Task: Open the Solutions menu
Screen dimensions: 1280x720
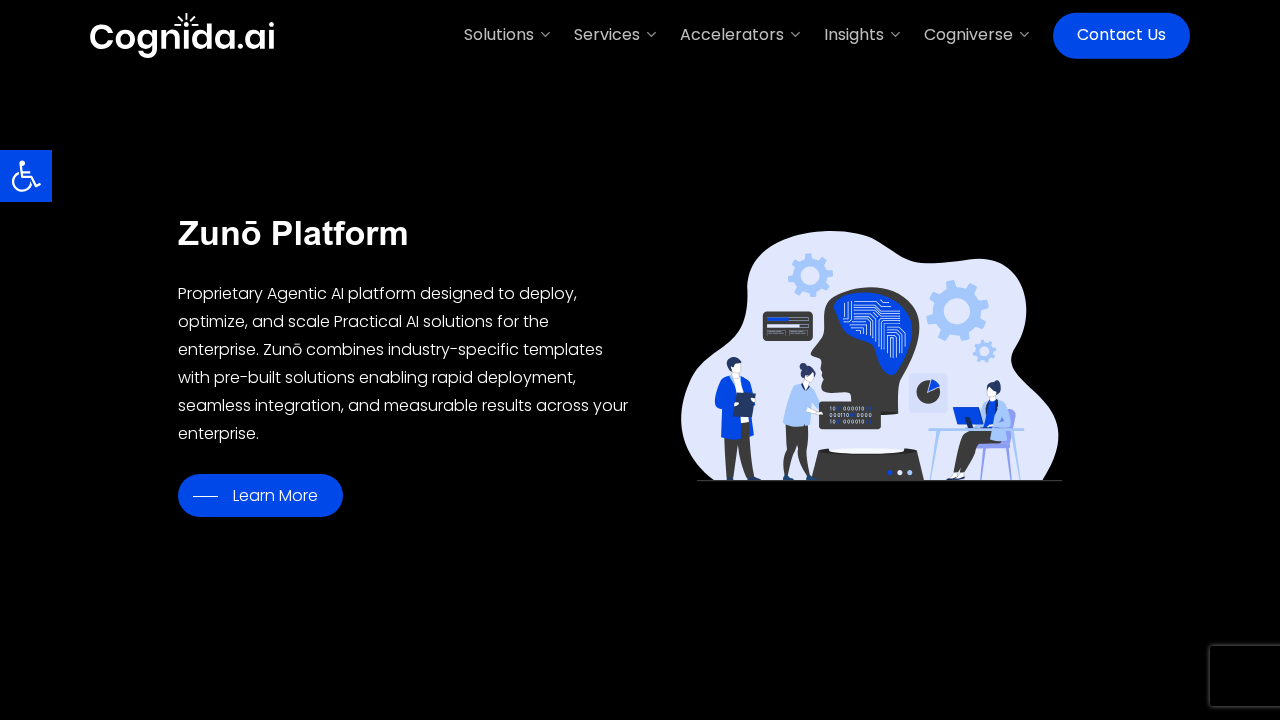Action: (x=498, y=35)
